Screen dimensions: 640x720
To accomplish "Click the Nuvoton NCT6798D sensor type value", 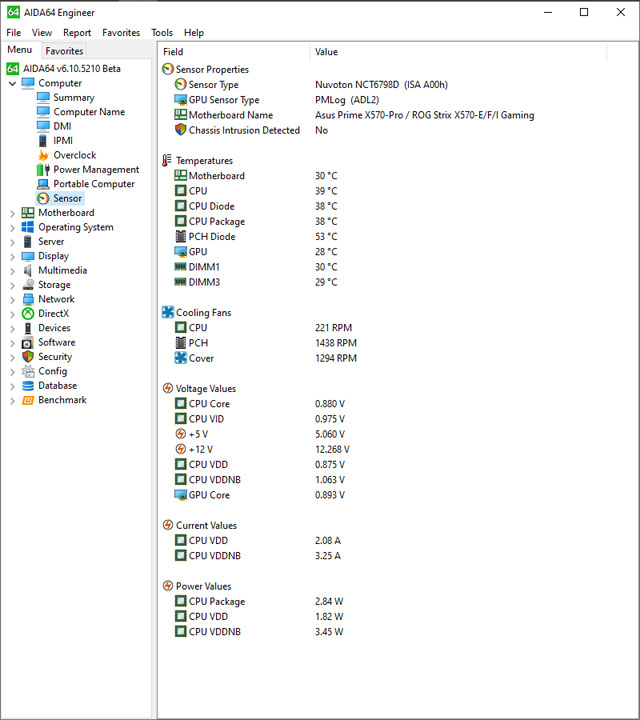I will (381, 84).
